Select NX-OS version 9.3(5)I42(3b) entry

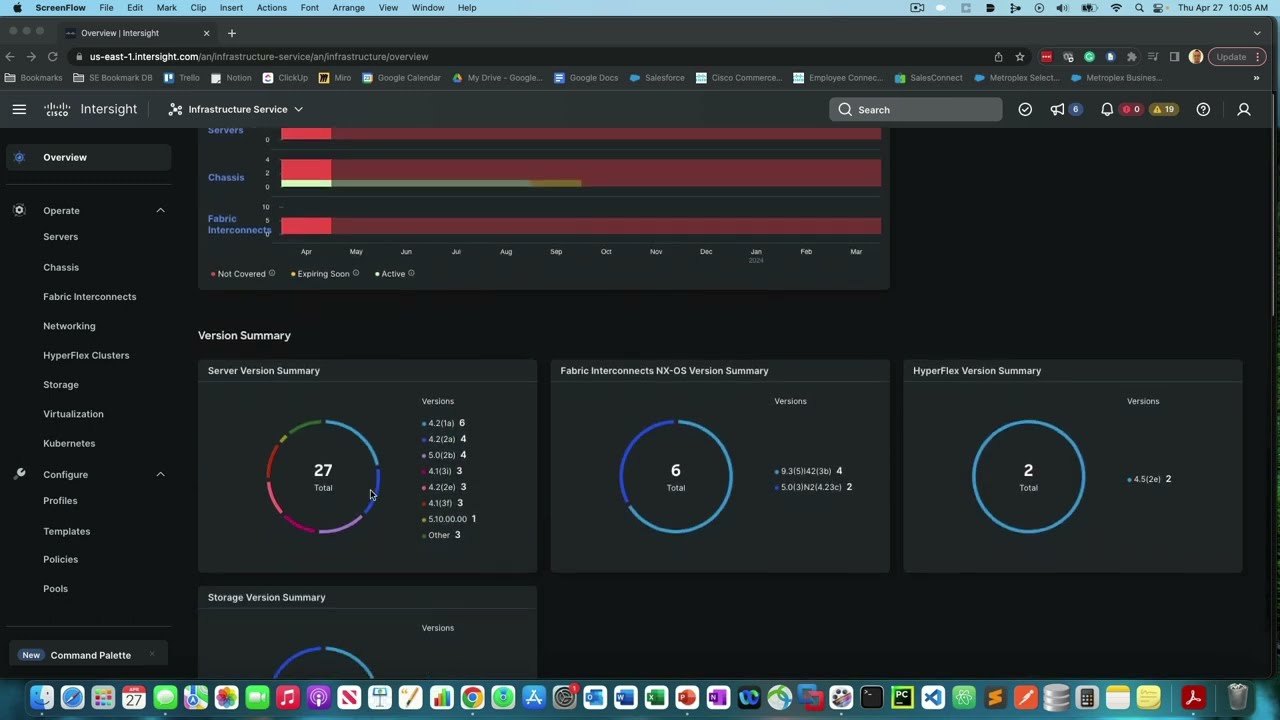pyautogui.click(x=808, y=471)
